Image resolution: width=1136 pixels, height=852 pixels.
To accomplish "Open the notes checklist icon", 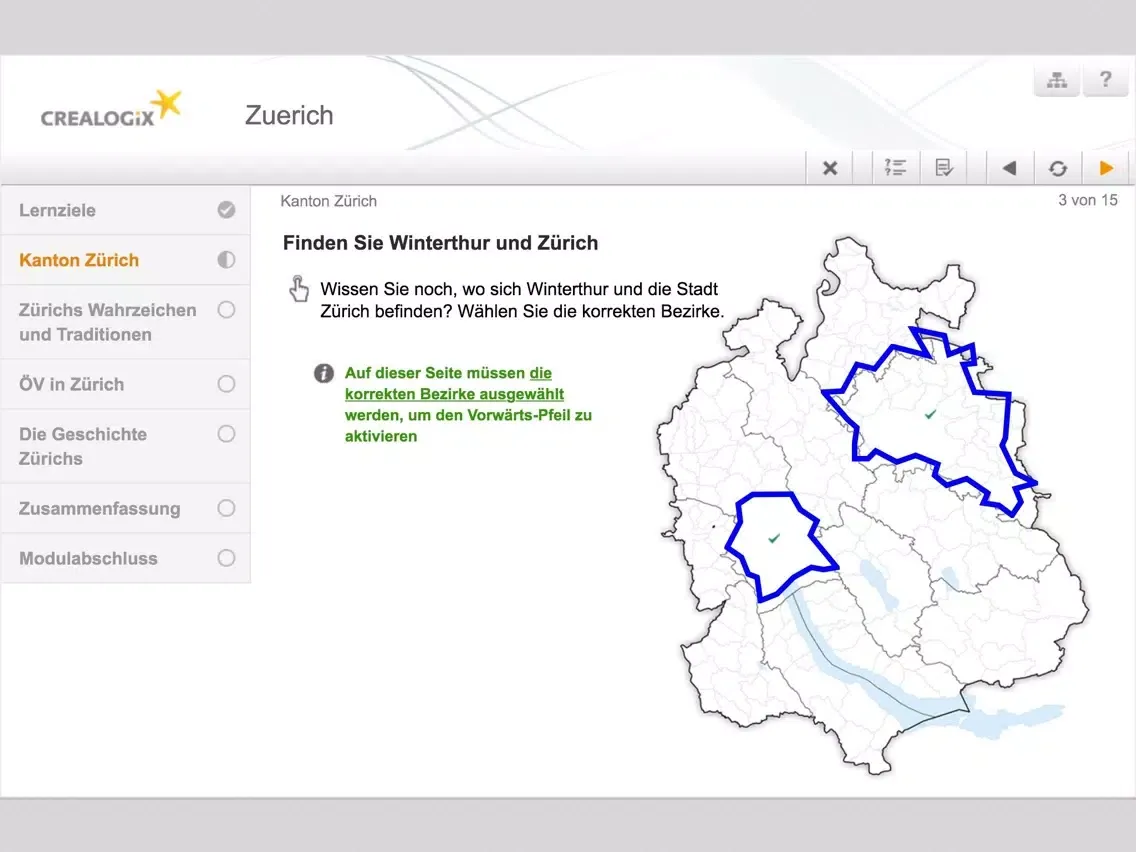I will point(944,168).
